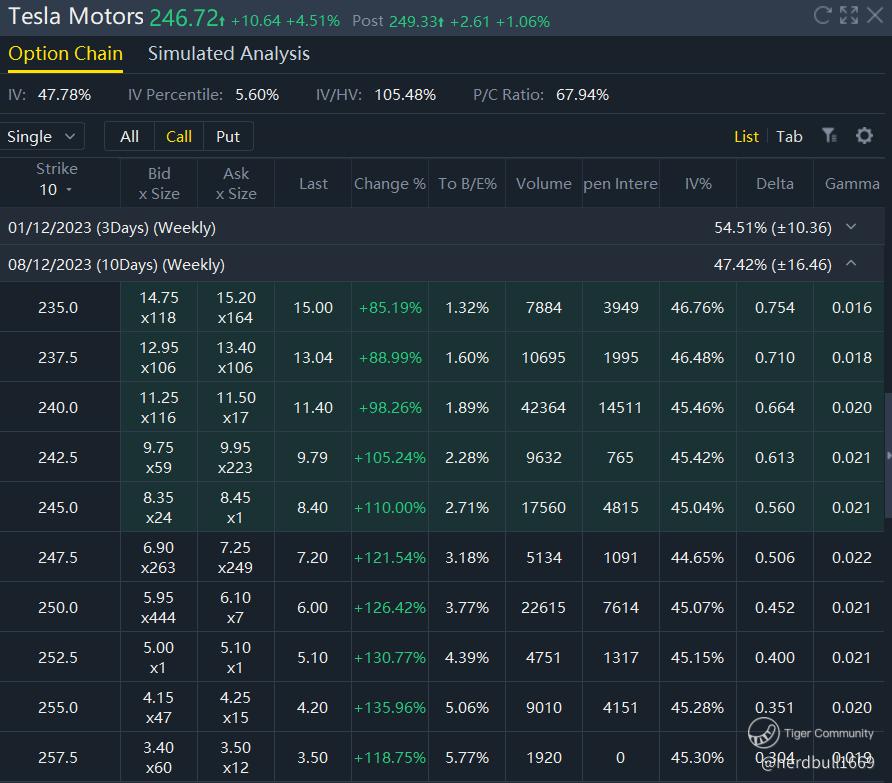Sort by the Volume column header
Viewport: 892px width, 783px height.
pos(543,184)
